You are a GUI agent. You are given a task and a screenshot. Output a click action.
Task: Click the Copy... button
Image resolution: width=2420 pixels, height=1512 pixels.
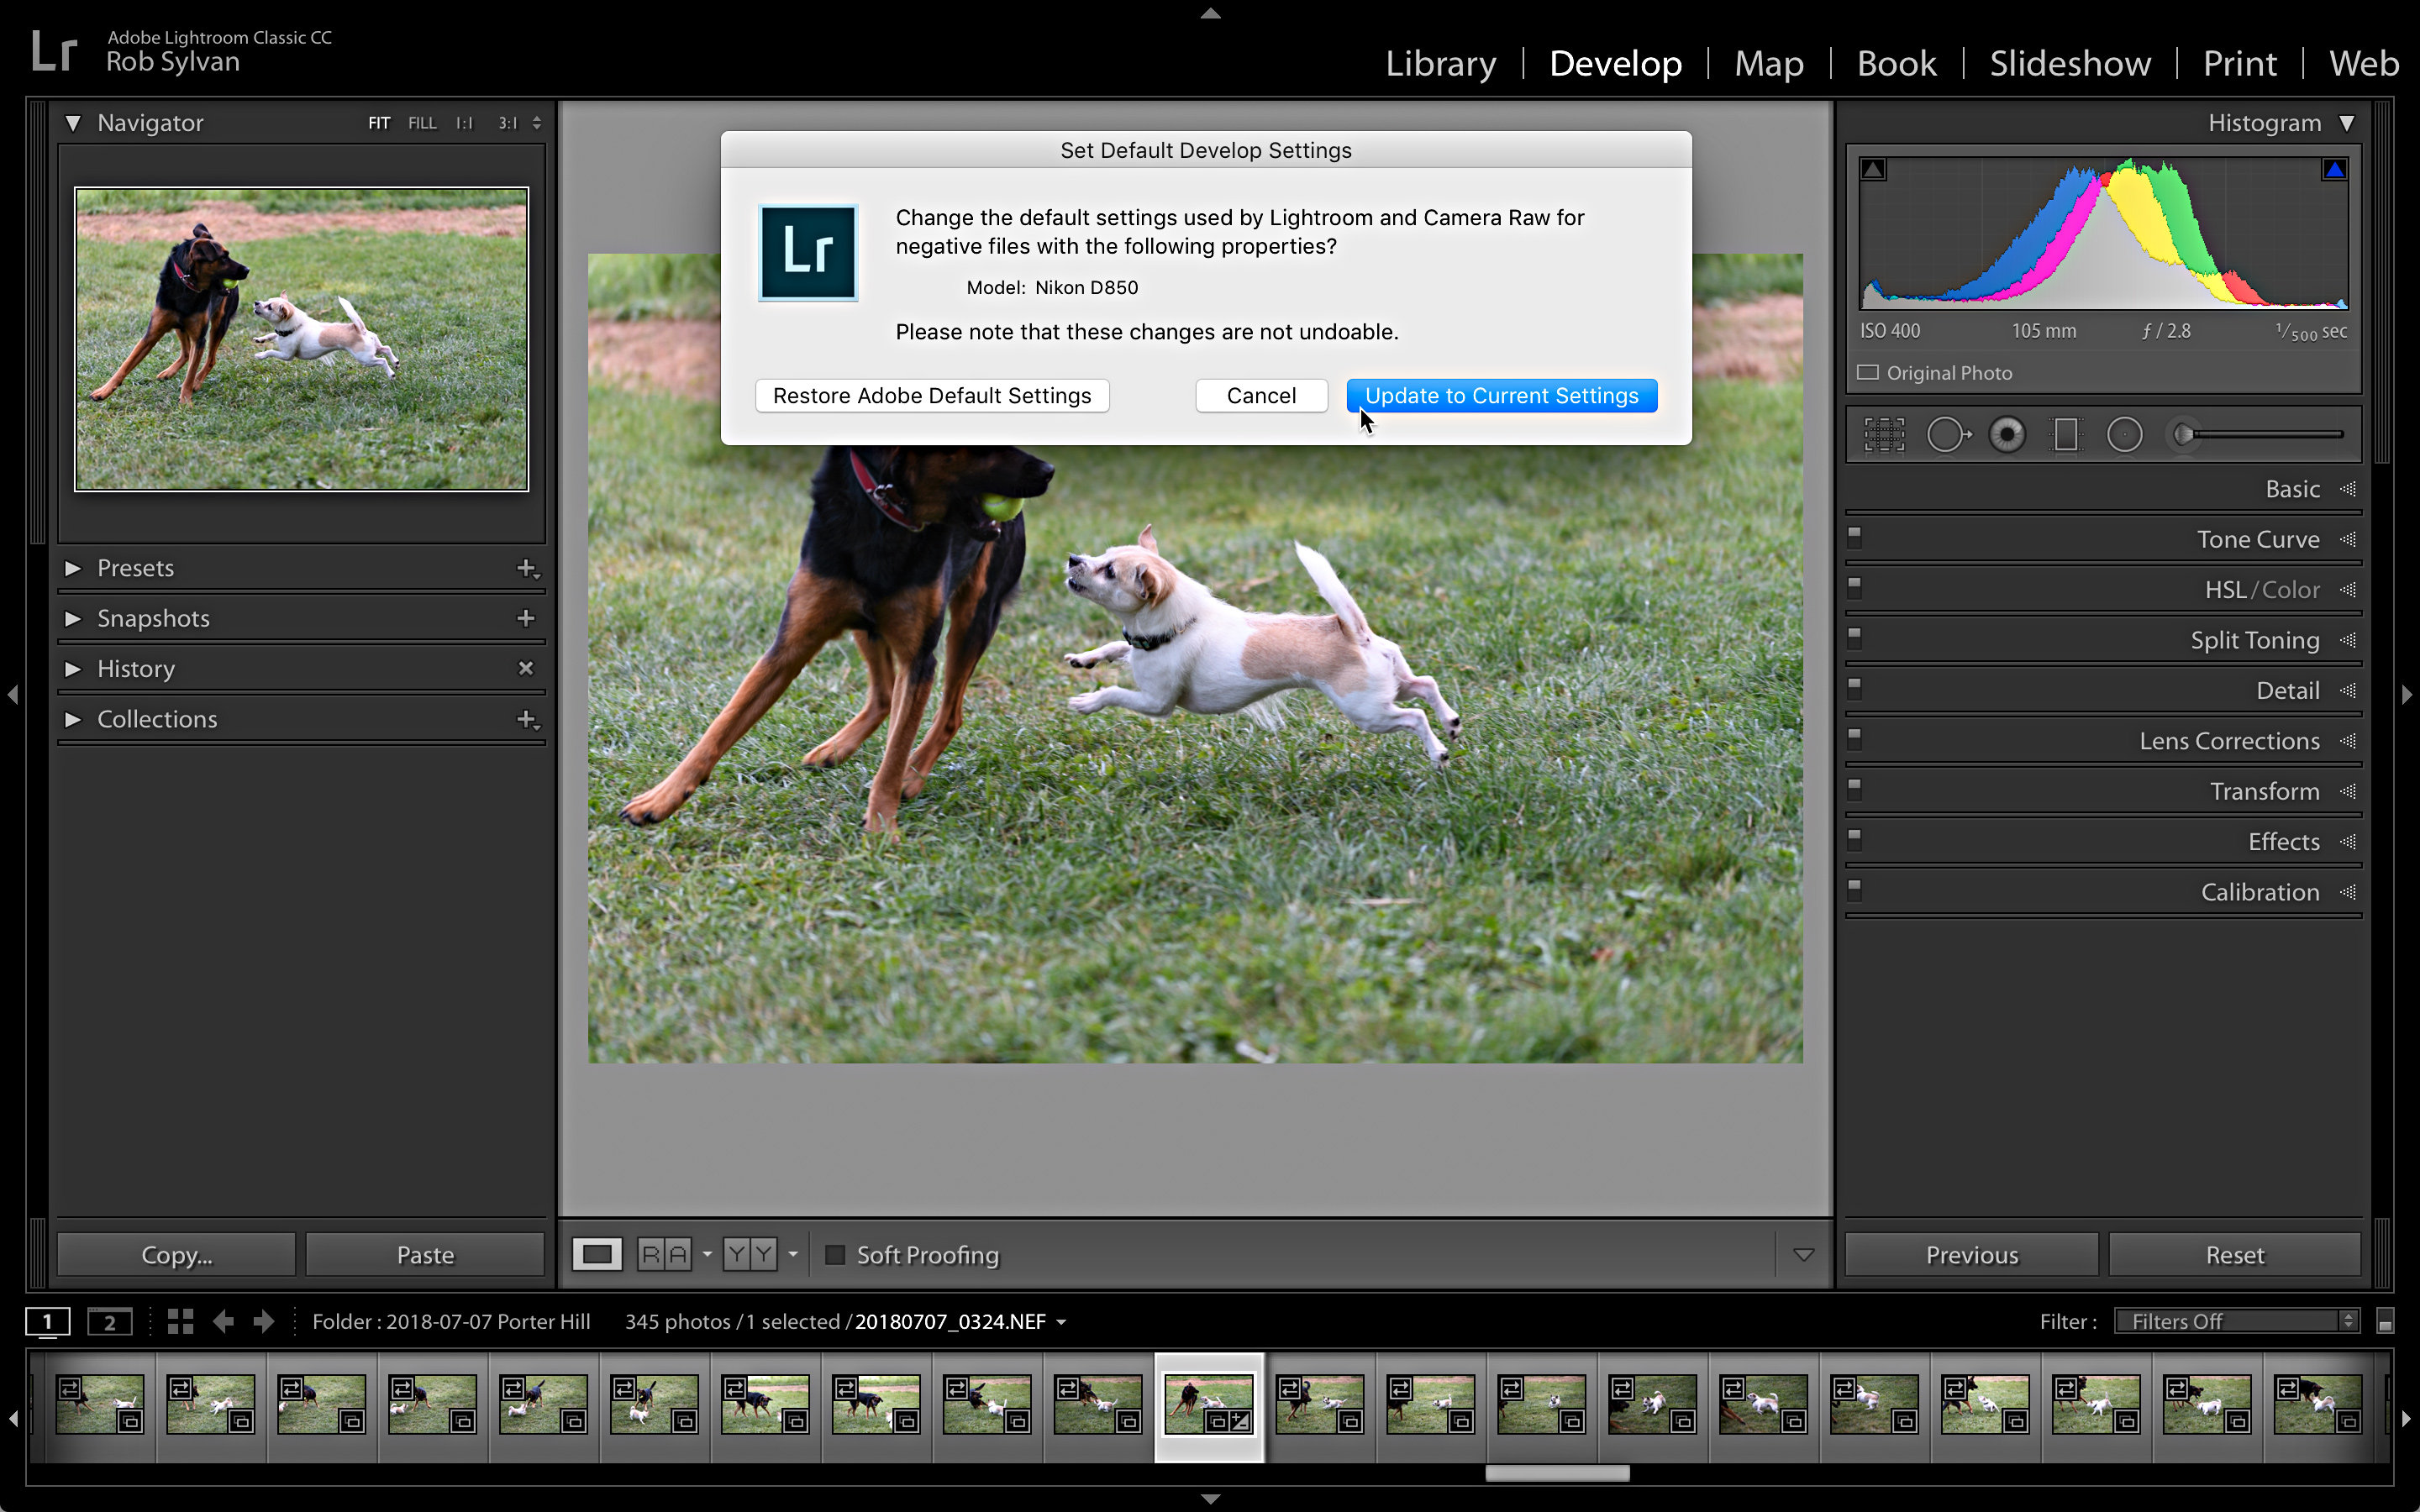[176, 1254]
